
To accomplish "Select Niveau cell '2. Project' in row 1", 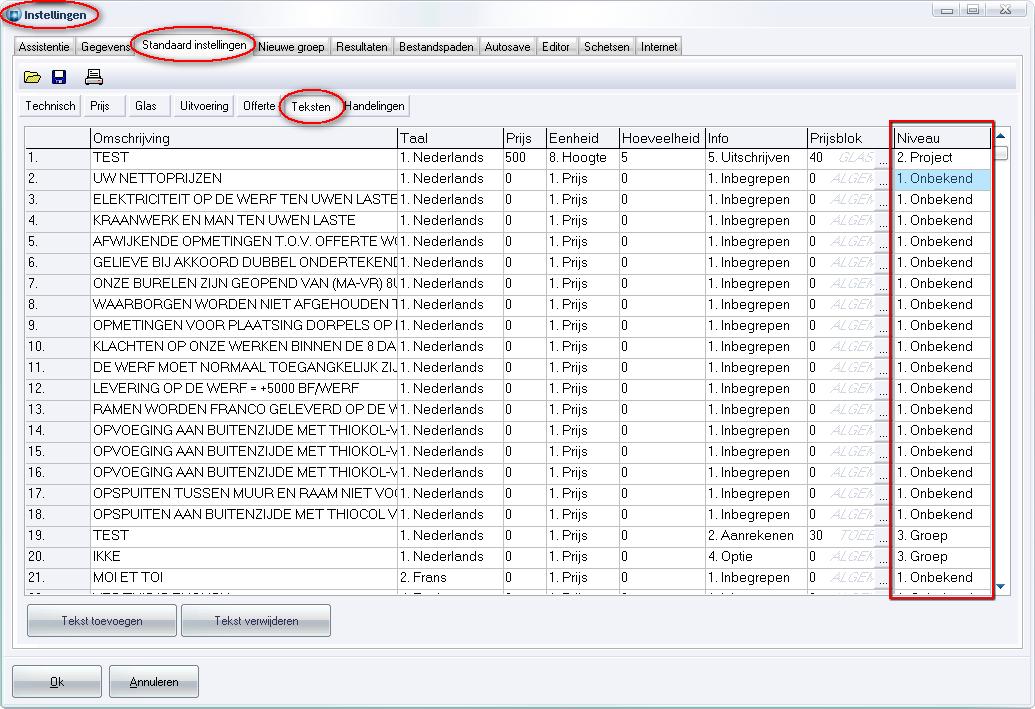I will (x=943, y=158).
